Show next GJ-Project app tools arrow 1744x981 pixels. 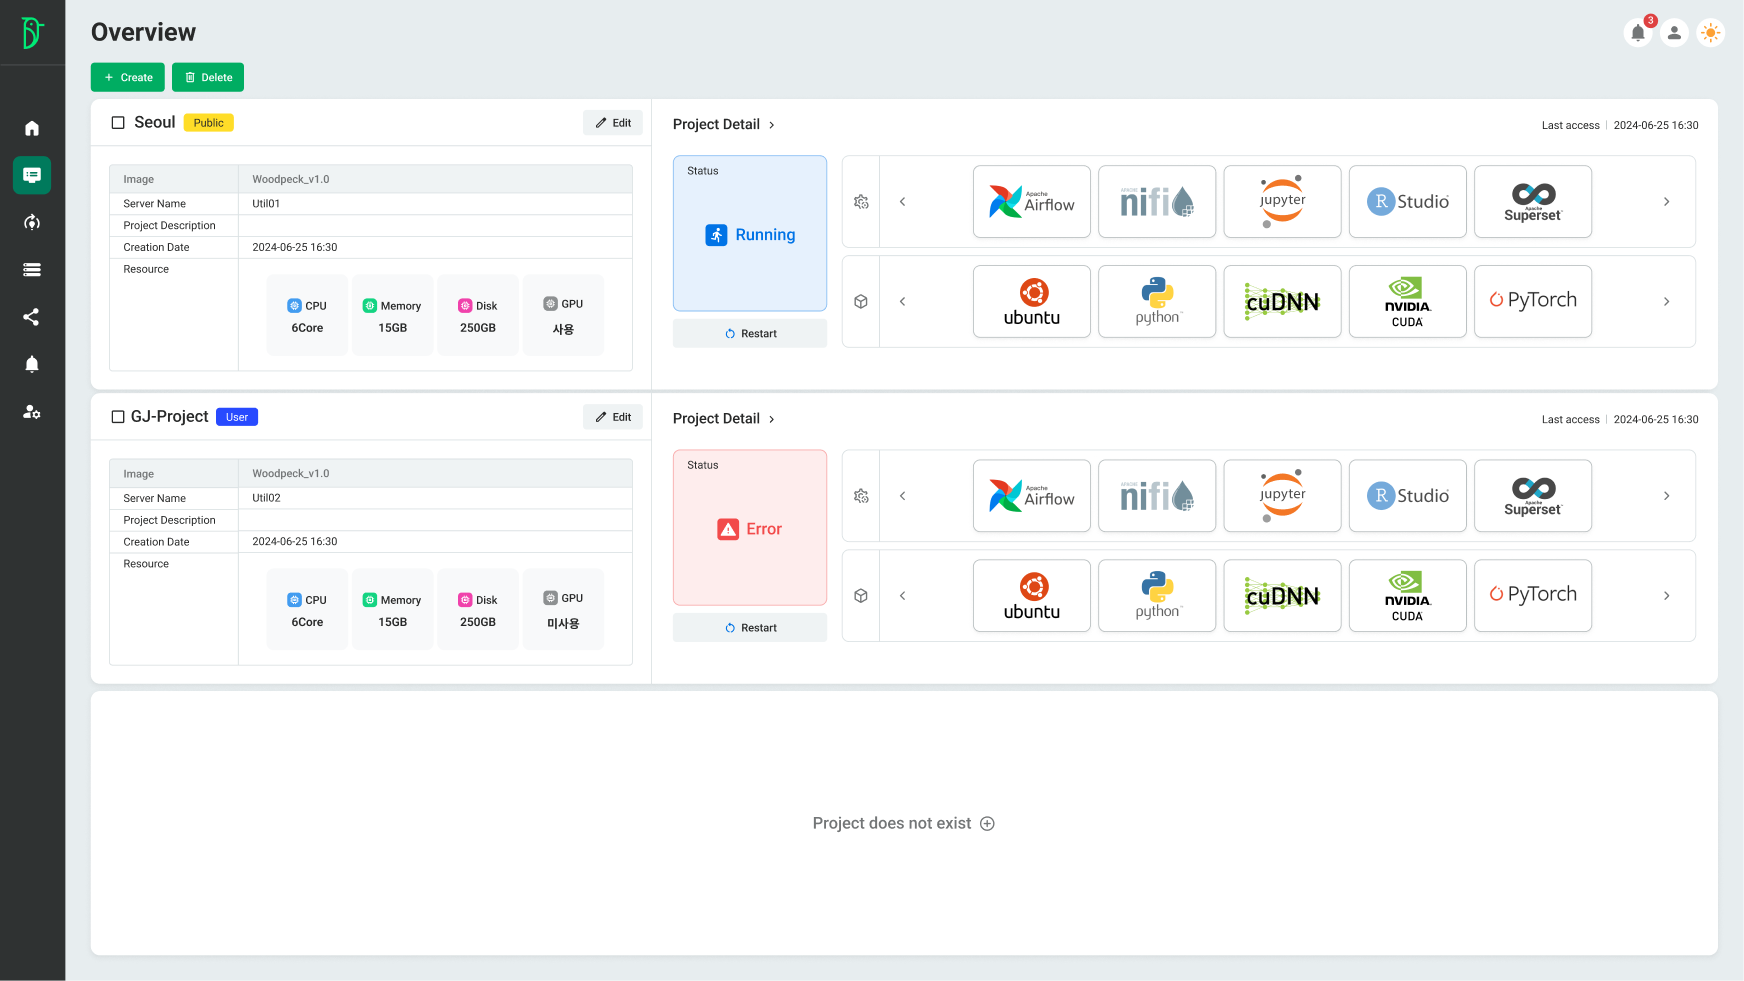(1666, 496)
